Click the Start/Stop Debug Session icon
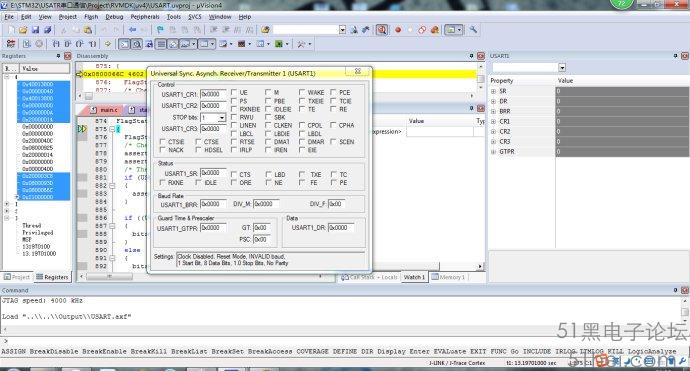The height and width of the screenshot is (371, 690). point(382,30)
